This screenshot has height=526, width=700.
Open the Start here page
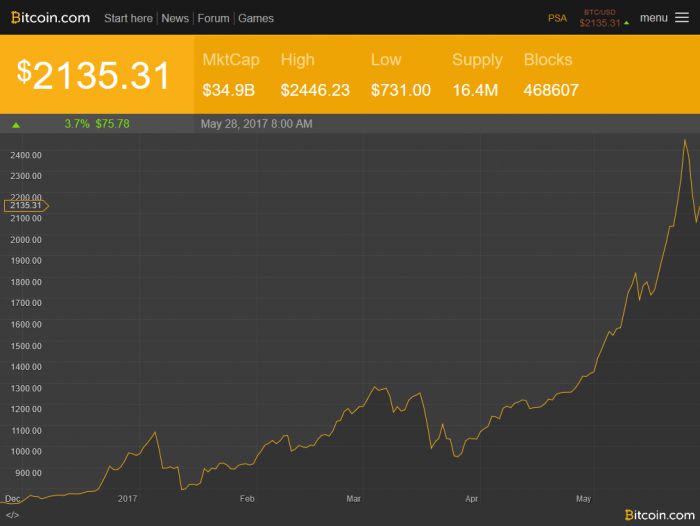(128, 18)
